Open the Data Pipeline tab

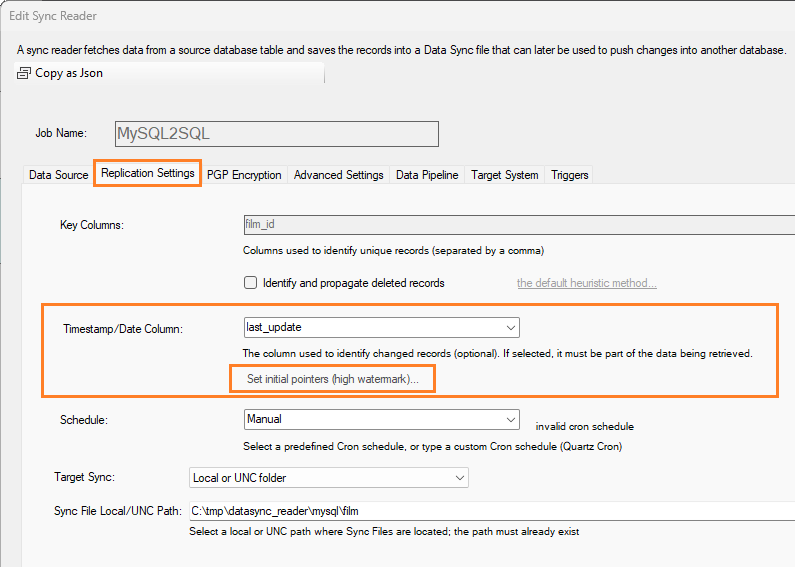(x=427, y=175)
